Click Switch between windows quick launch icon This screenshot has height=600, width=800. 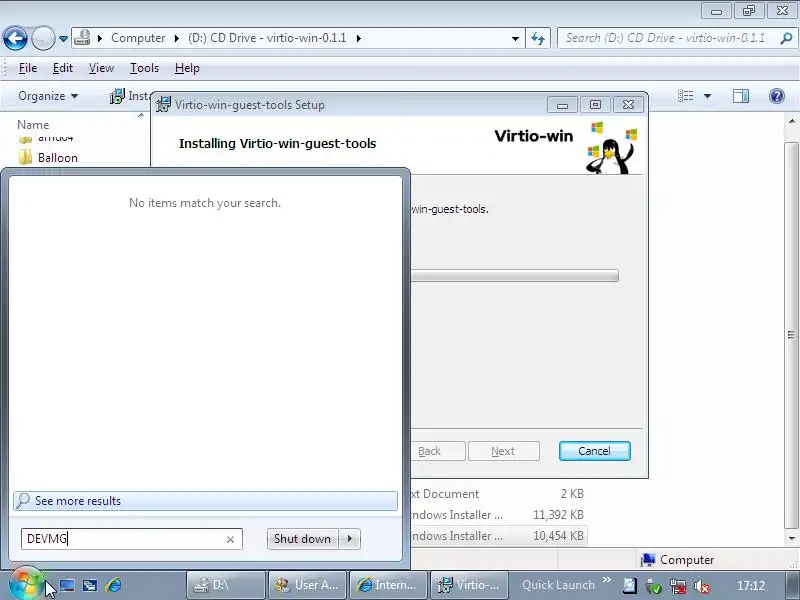[90, 585]
